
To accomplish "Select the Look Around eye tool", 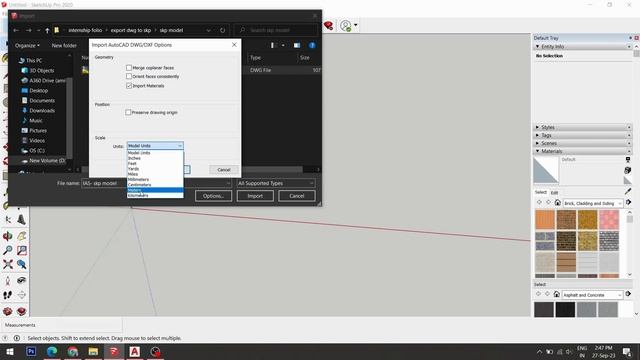I will (22, 280).
